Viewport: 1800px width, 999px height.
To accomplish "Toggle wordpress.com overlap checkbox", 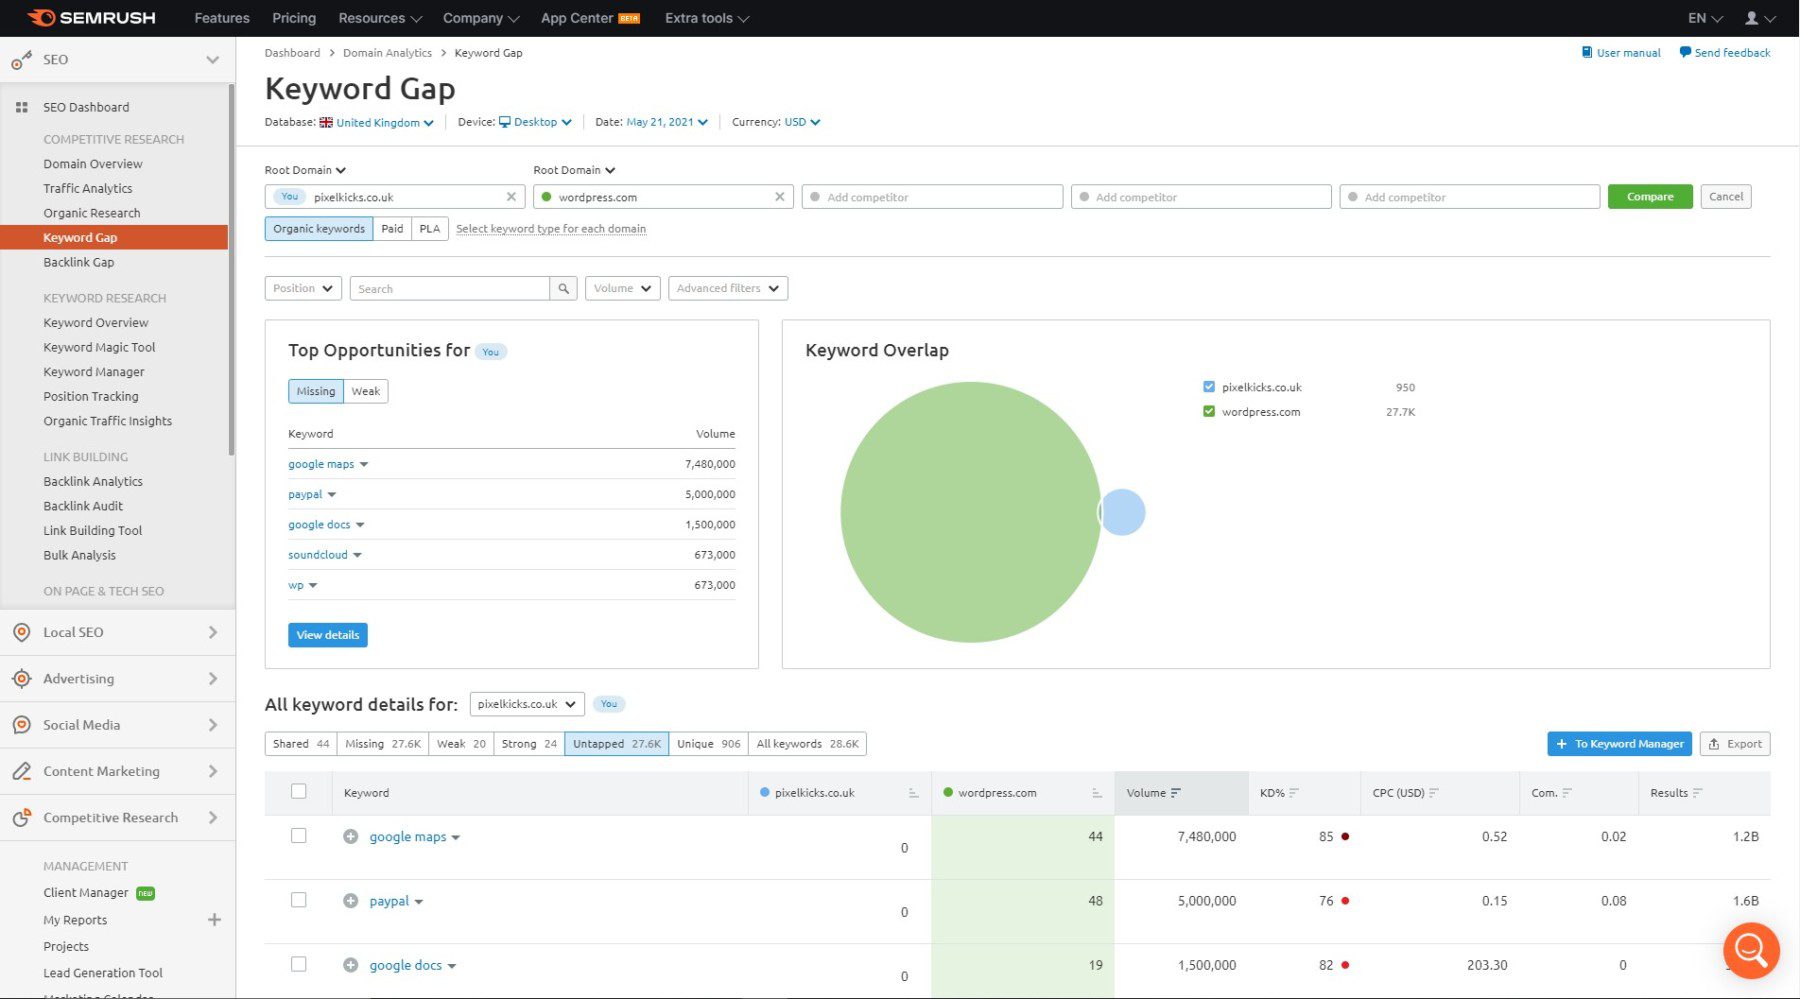I will click(1209, 412).
